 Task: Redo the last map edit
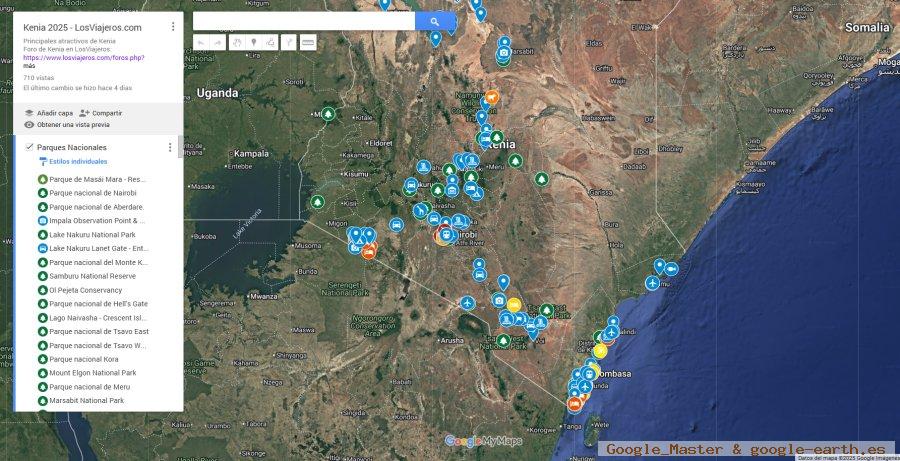pos(218,42)
